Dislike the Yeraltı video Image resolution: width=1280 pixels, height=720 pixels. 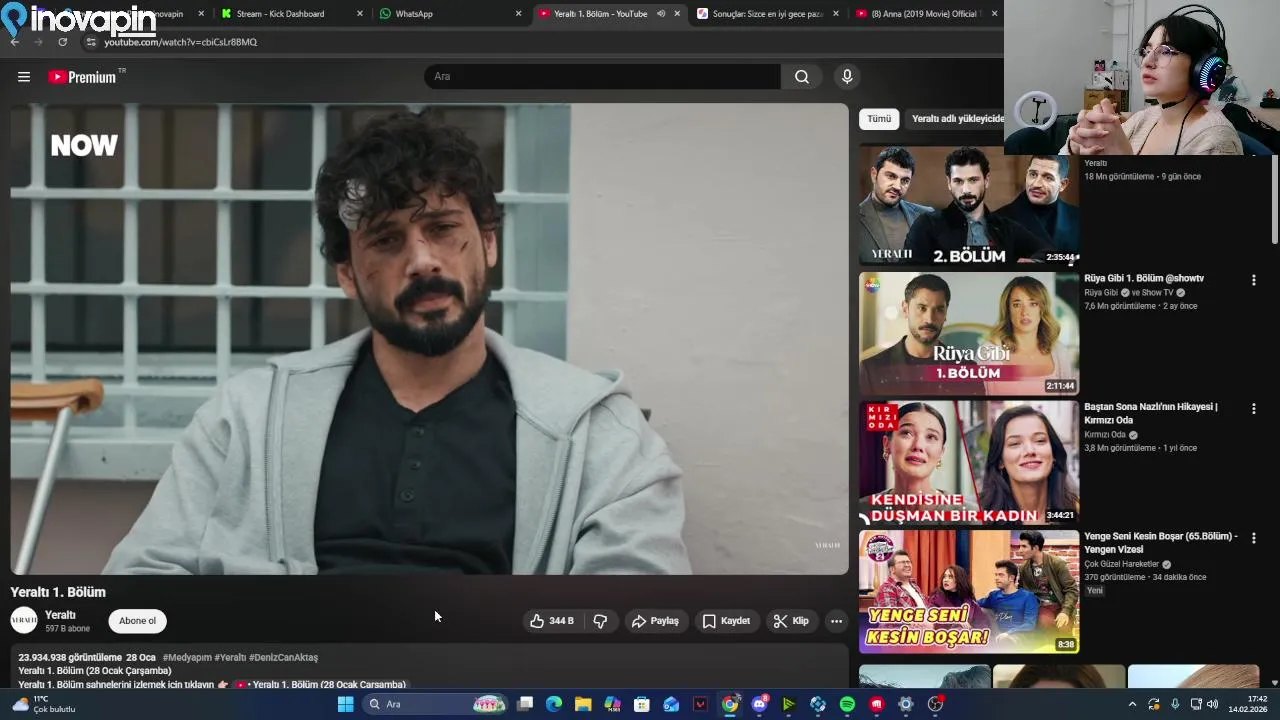coord(600,621)
